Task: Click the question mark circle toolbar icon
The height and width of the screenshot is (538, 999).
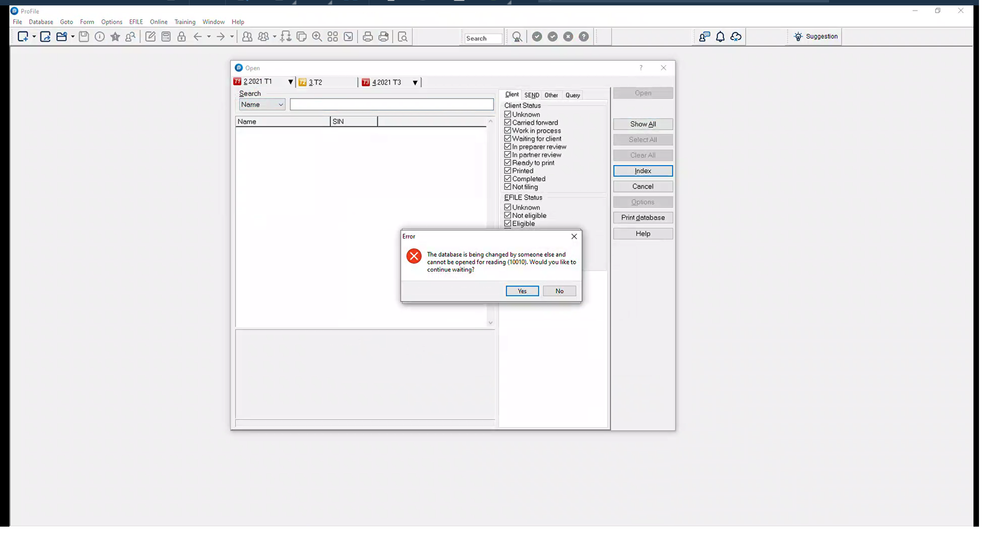Action: (x=584, y=37)
